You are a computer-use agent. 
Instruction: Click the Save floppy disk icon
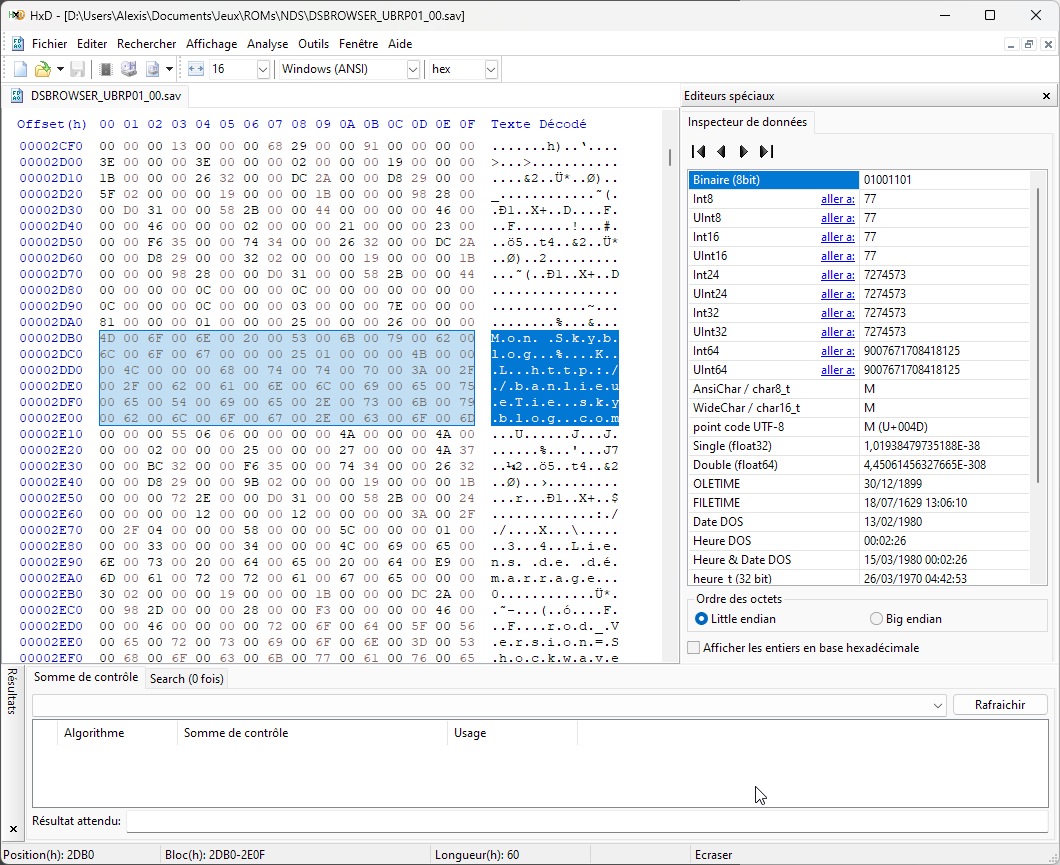coord(77,69)
